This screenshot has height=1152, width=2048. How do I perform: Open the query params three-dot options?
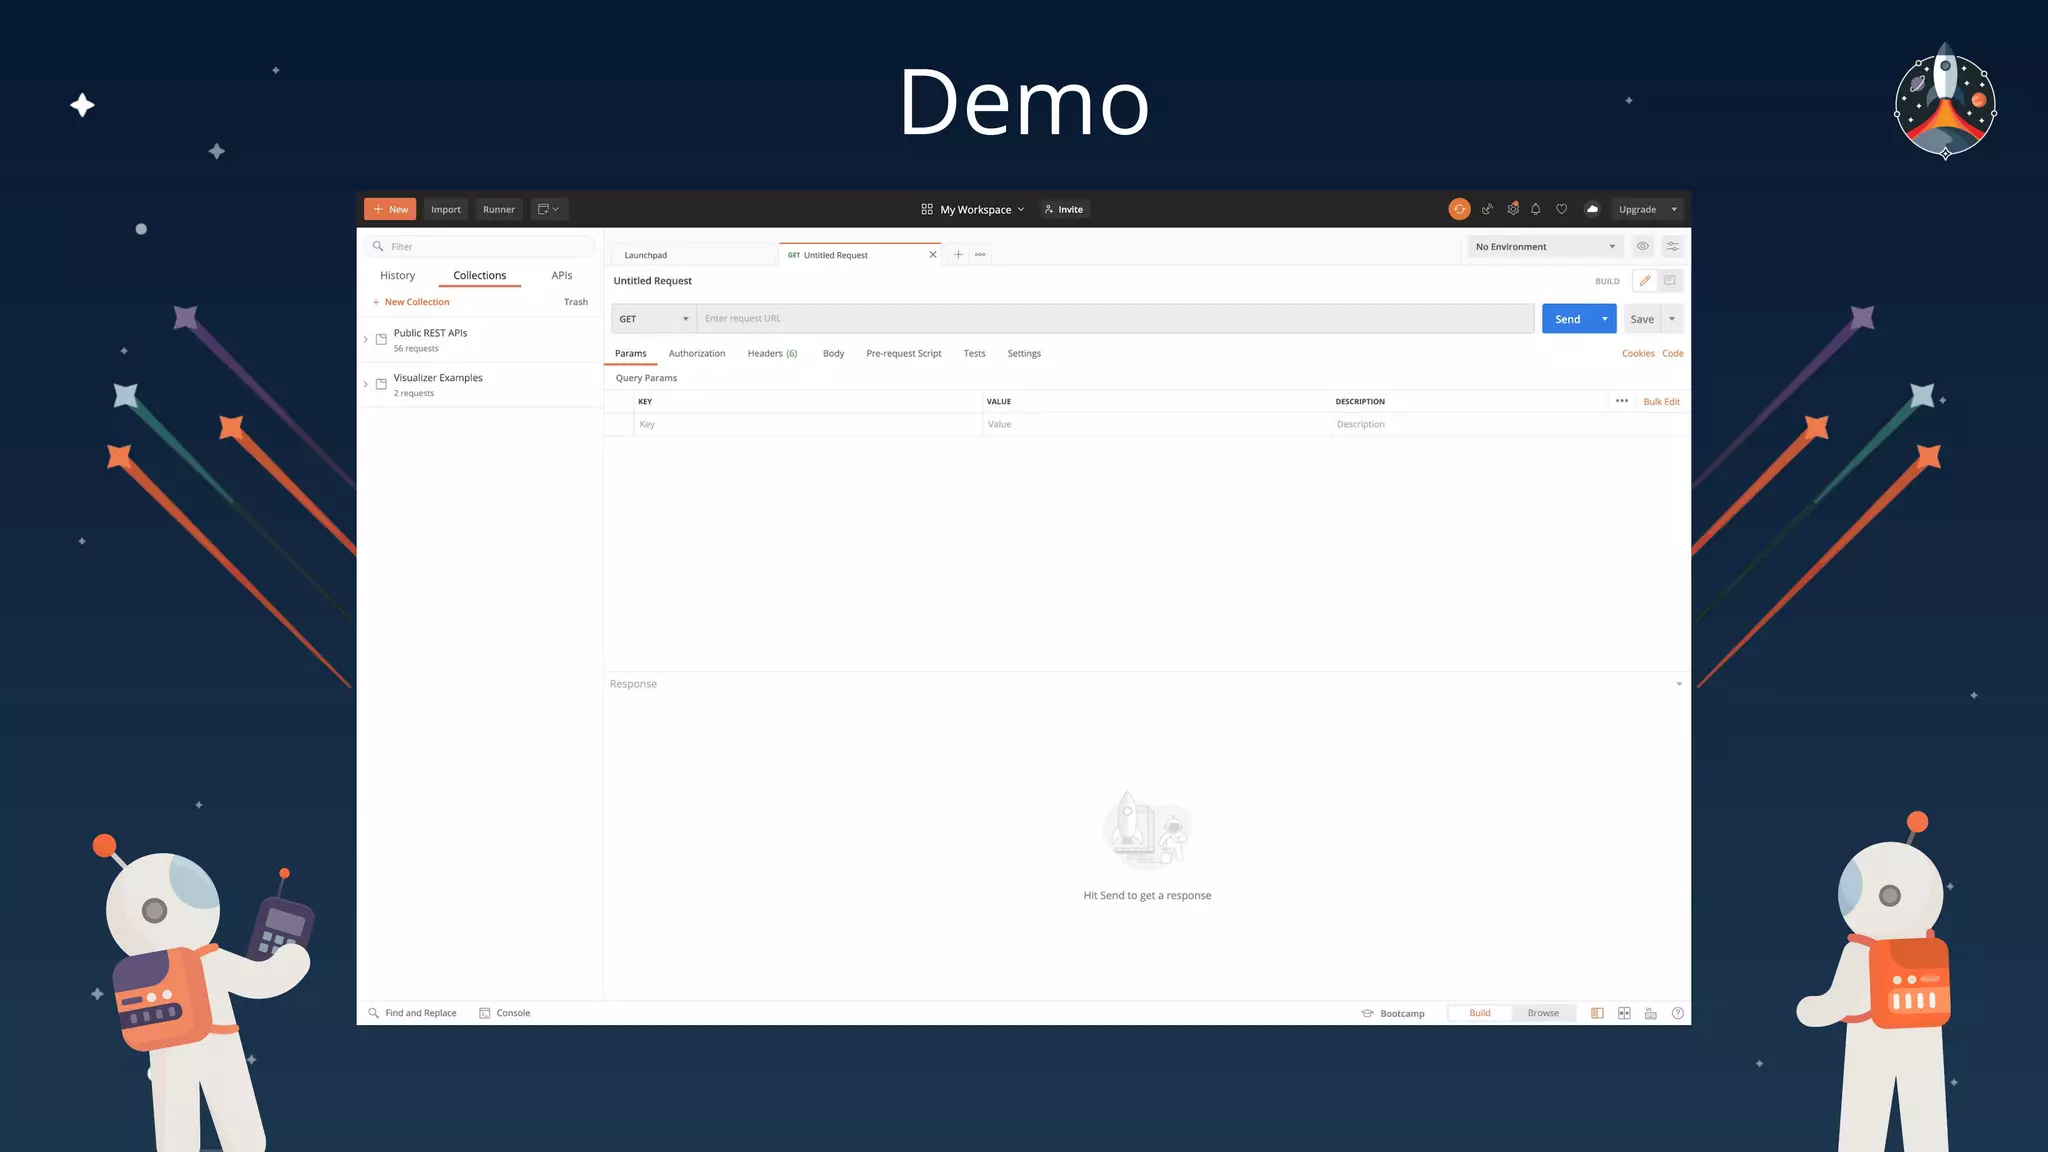click(x=1622, y=401)
